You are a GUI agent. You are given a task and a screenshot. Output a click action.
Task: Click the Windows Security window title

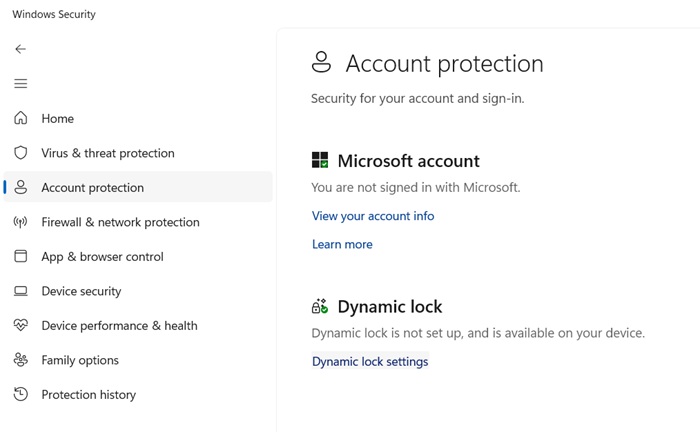click(x=54, y=14)
